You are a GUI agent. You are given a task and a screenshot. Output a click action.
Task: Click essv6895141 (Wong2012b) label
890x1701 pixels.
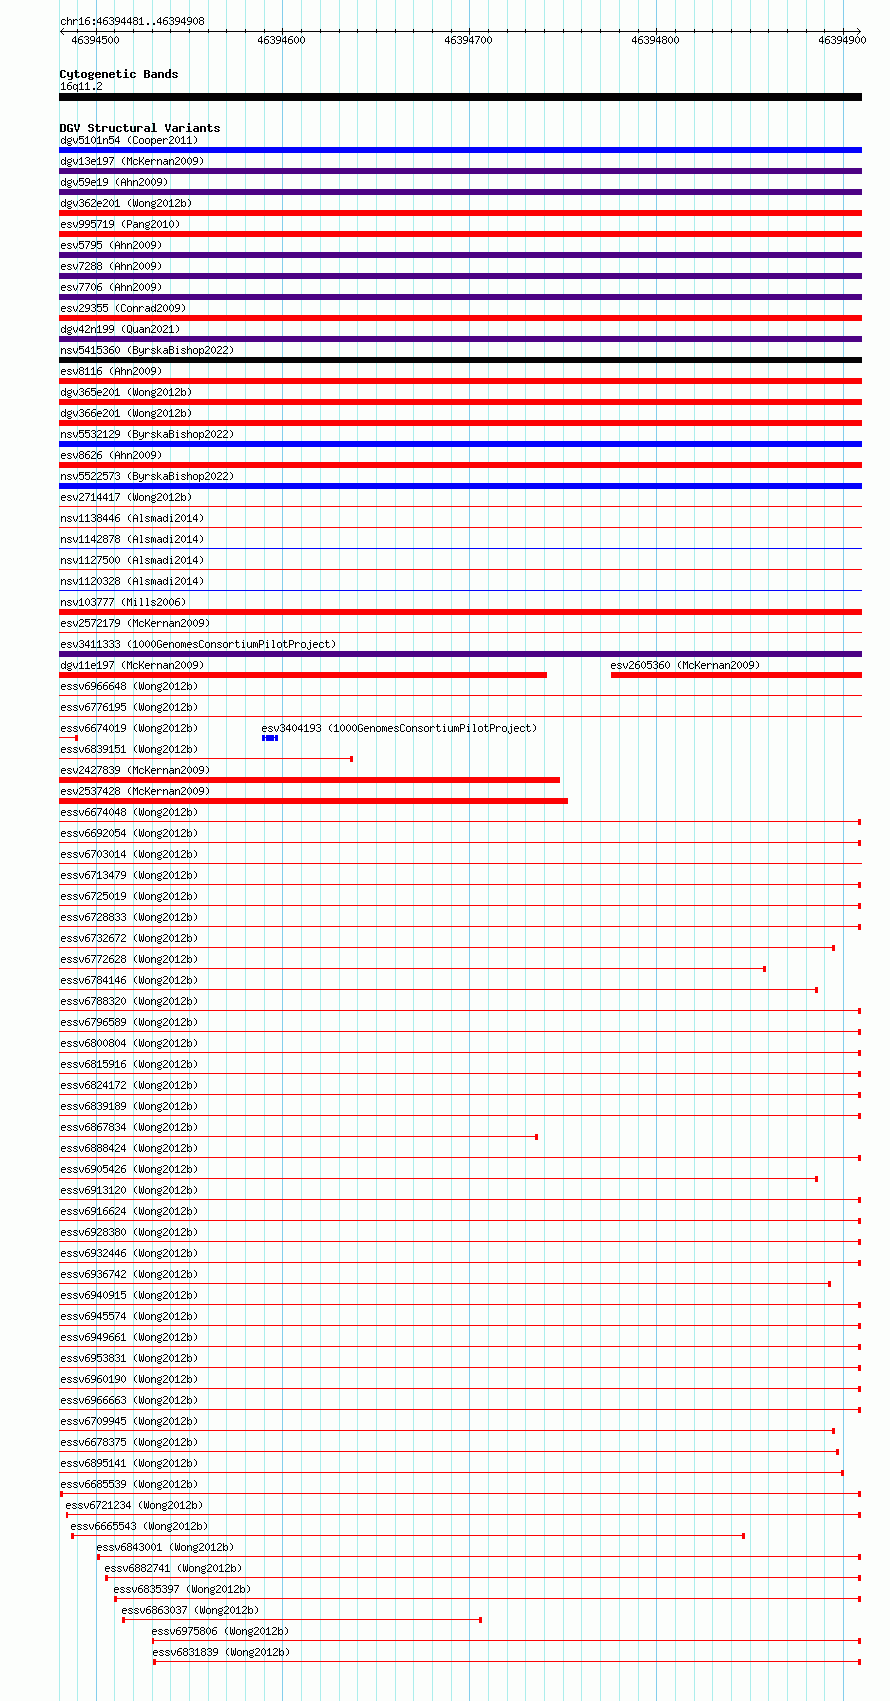129,1463
